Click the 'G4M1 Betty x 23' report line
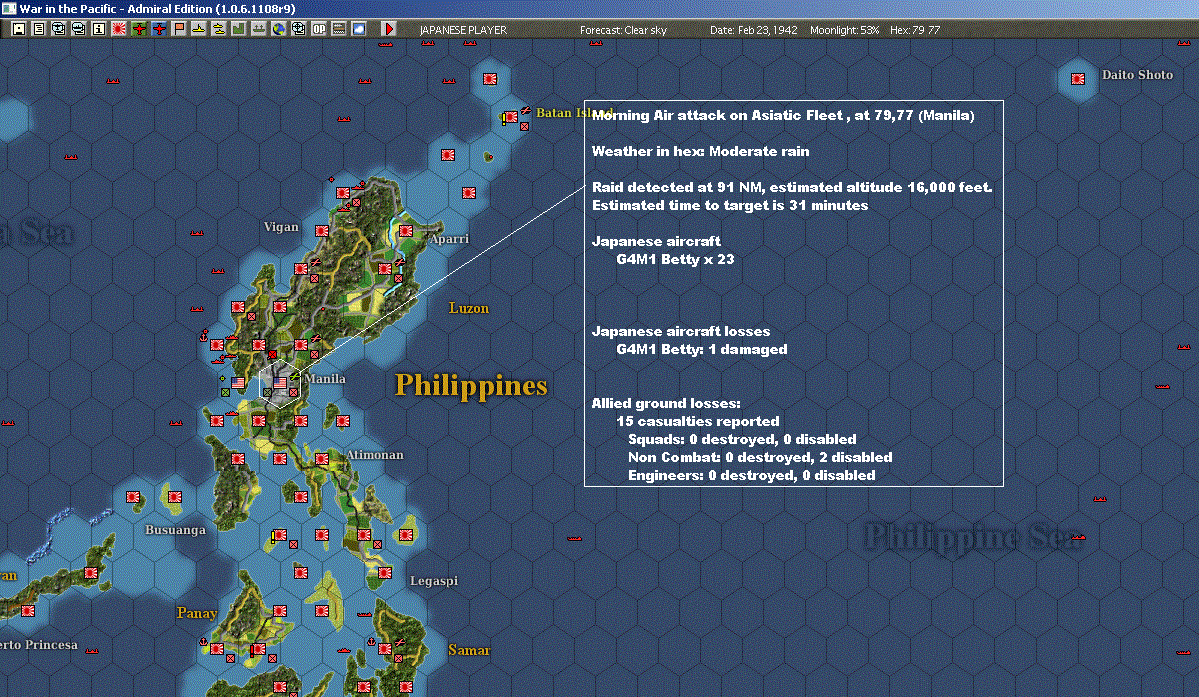Viewport: 1199px width, 697px height. (675, 259)
